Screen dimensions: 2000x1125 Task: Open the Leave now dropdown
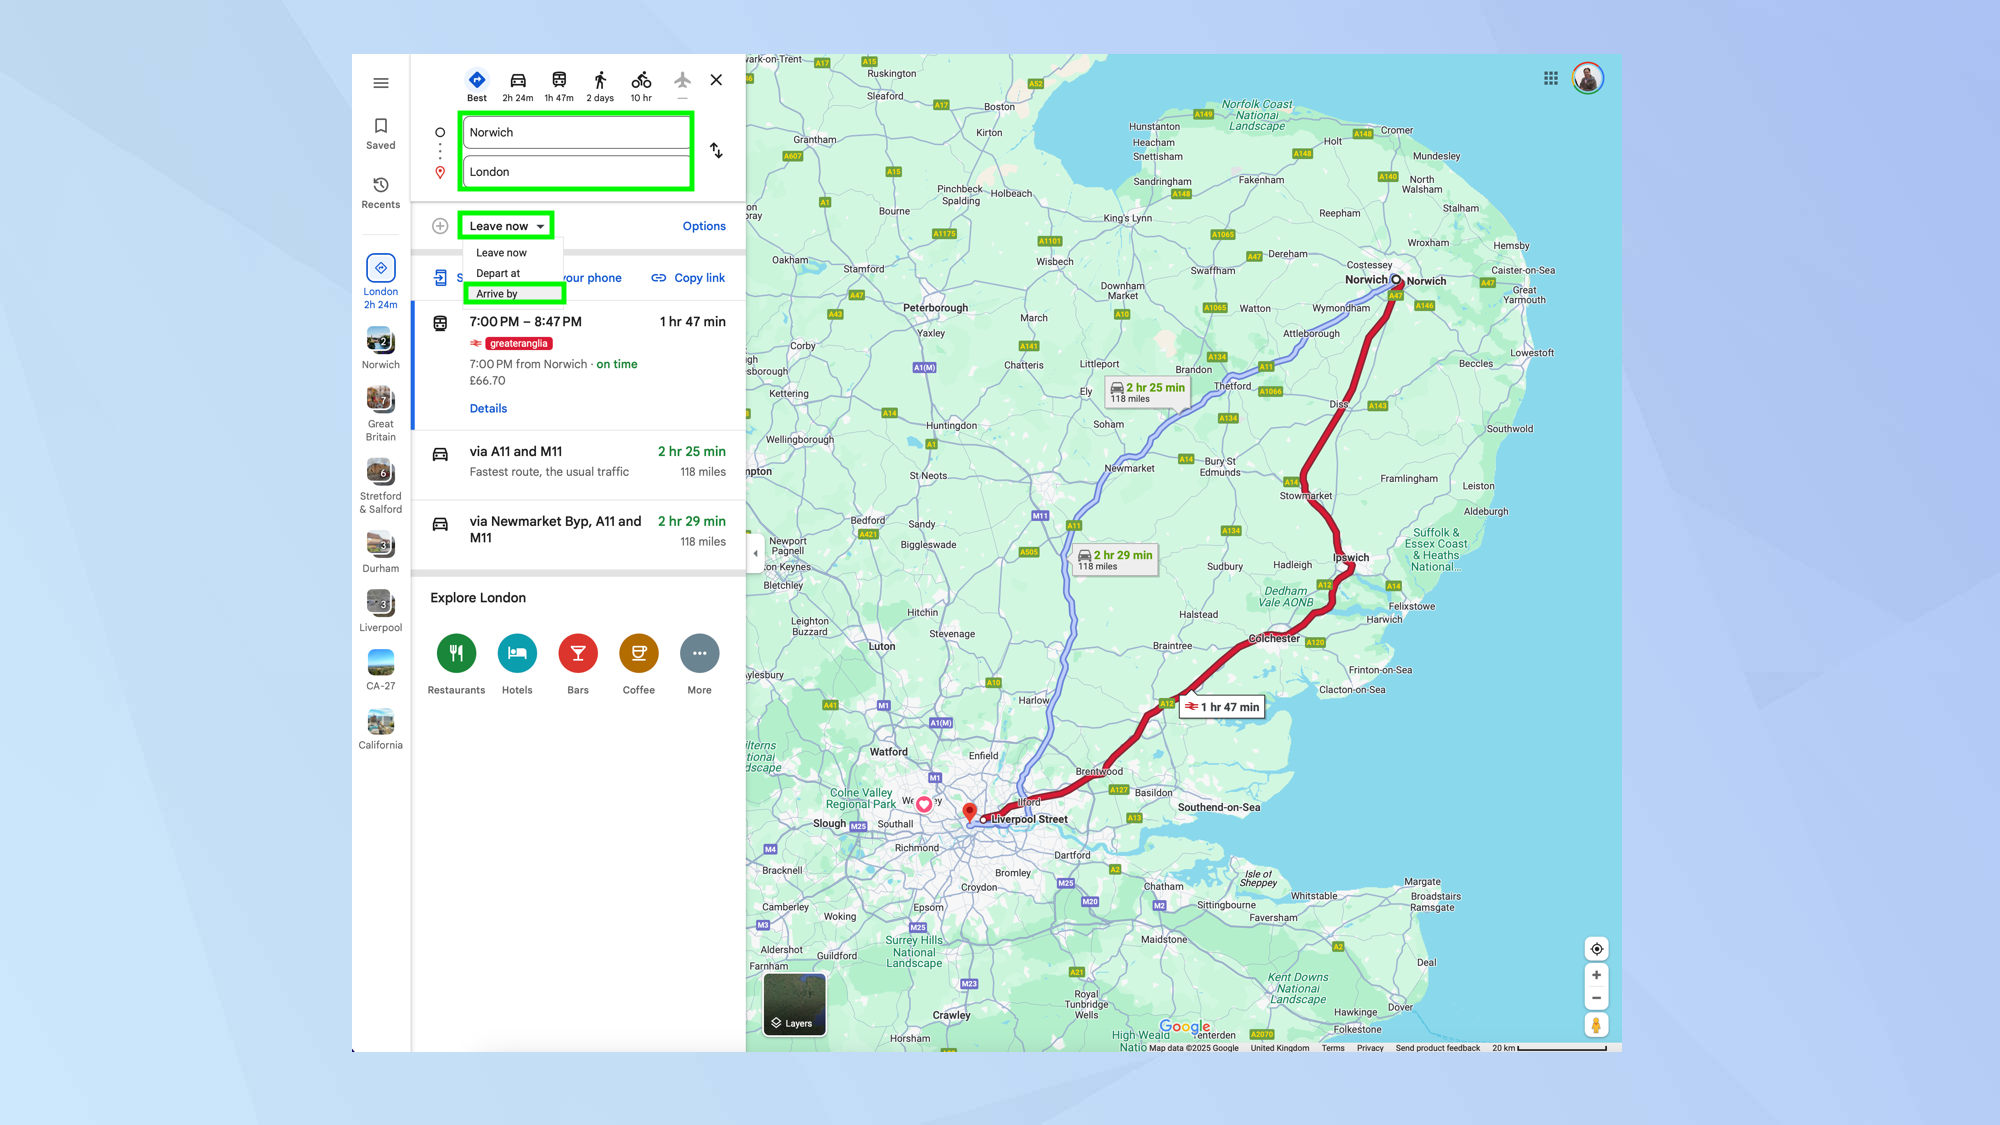pos(506,226)
